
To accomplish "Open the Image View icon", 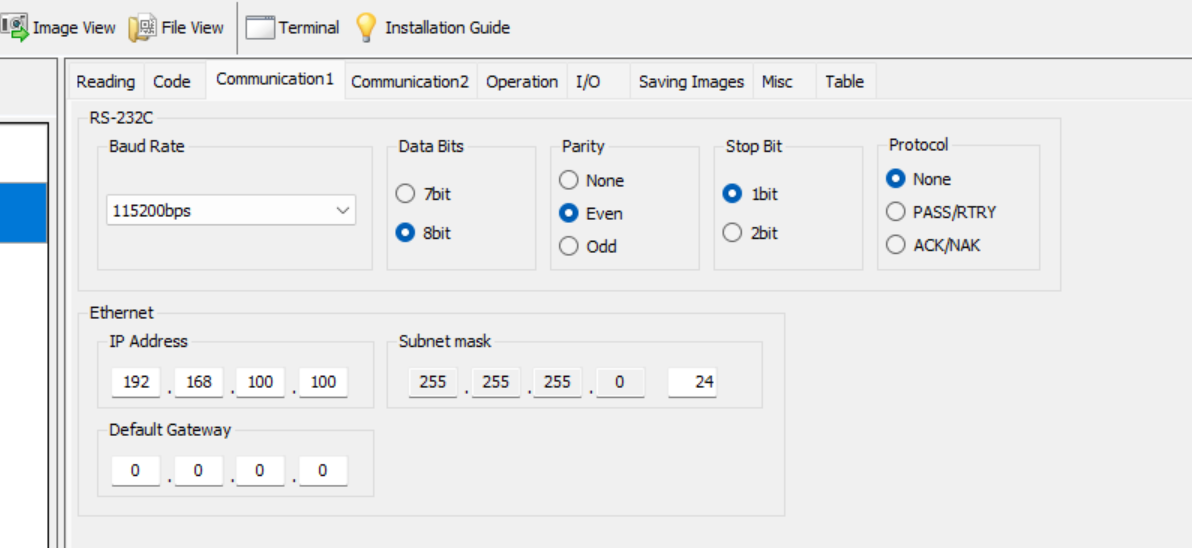I will (x=14, y=27).
